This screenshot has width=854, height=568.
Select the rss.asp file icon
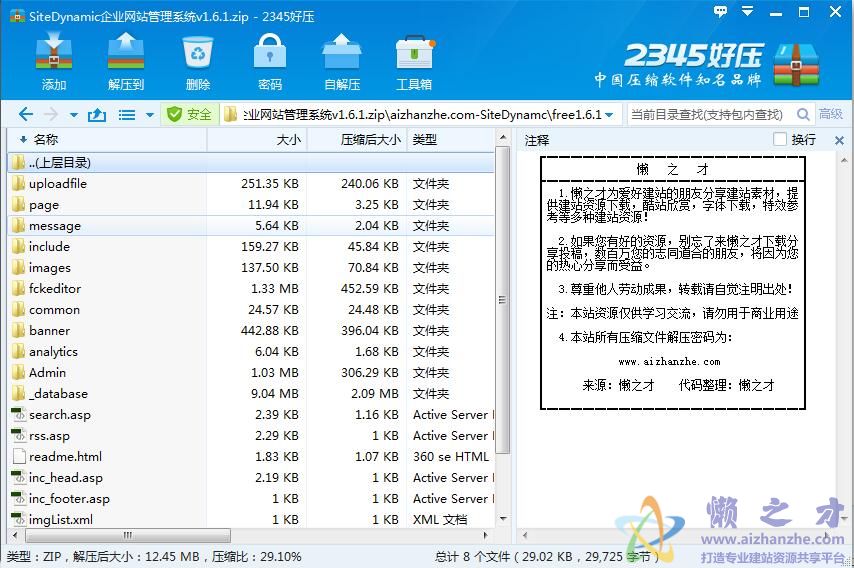click(x=19, y=435)
